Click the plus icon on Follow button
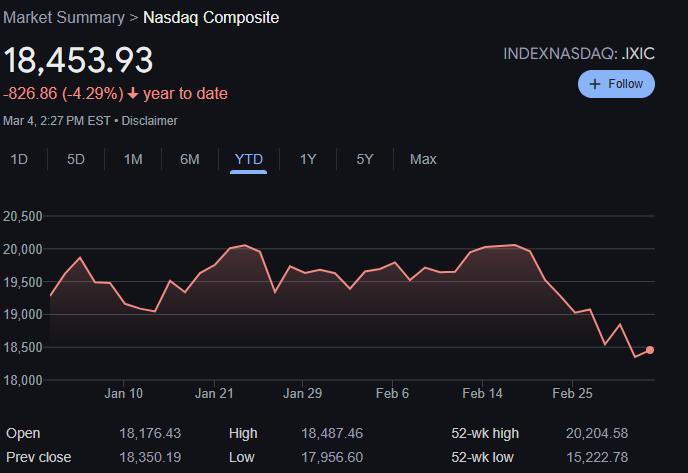 [595, 84]
